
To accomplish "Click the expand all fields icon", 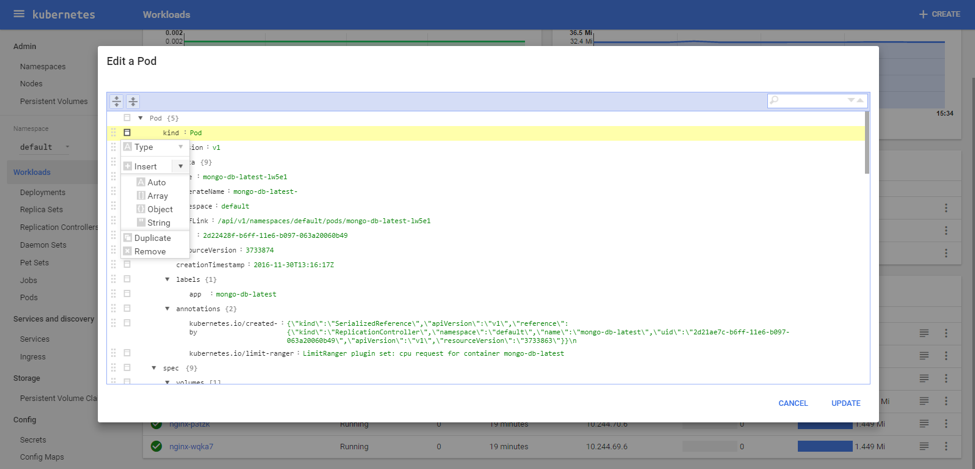I will tap(117, 101).
